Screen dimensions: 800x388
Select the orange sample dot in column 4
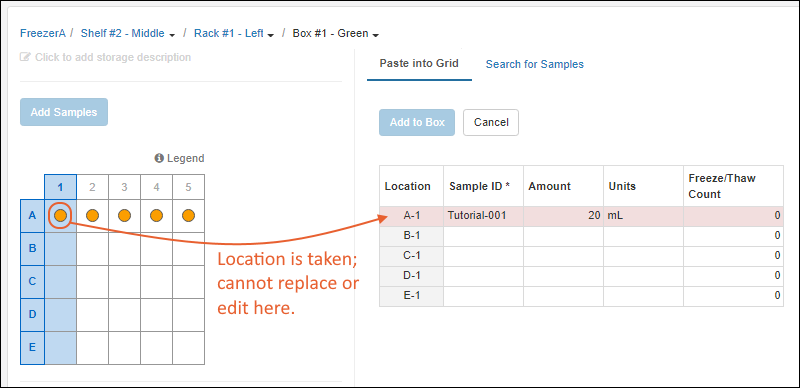coord(156,216)
